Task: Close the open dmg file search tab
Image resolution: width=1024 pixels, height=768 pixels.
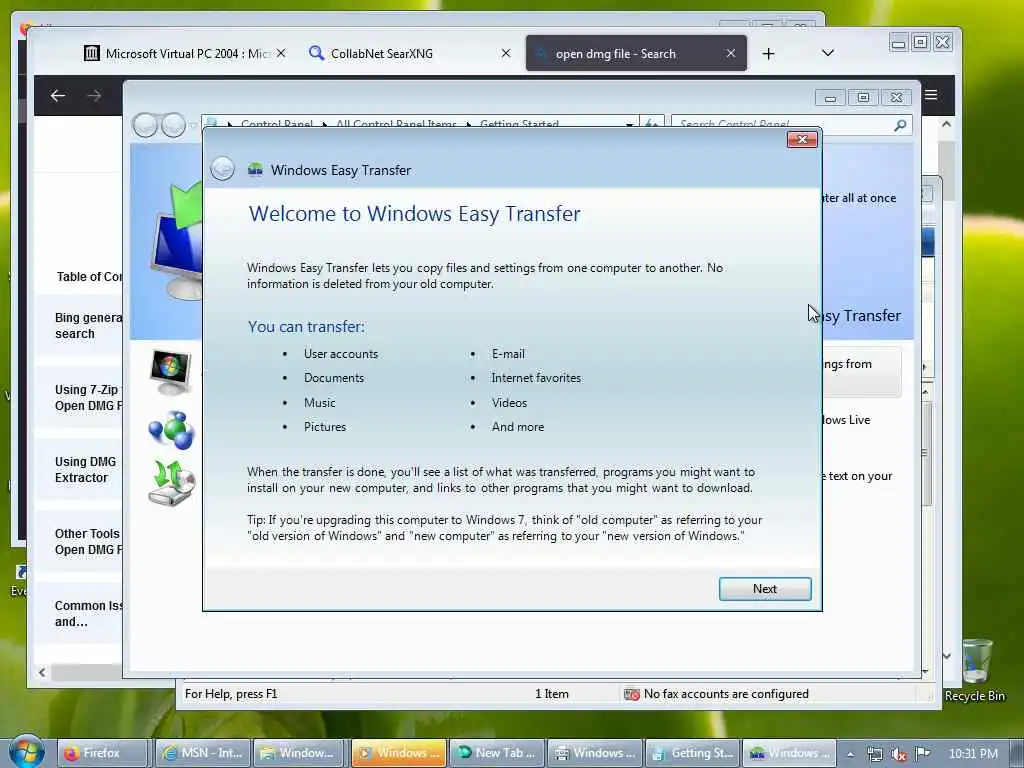Action: (731, 54)
